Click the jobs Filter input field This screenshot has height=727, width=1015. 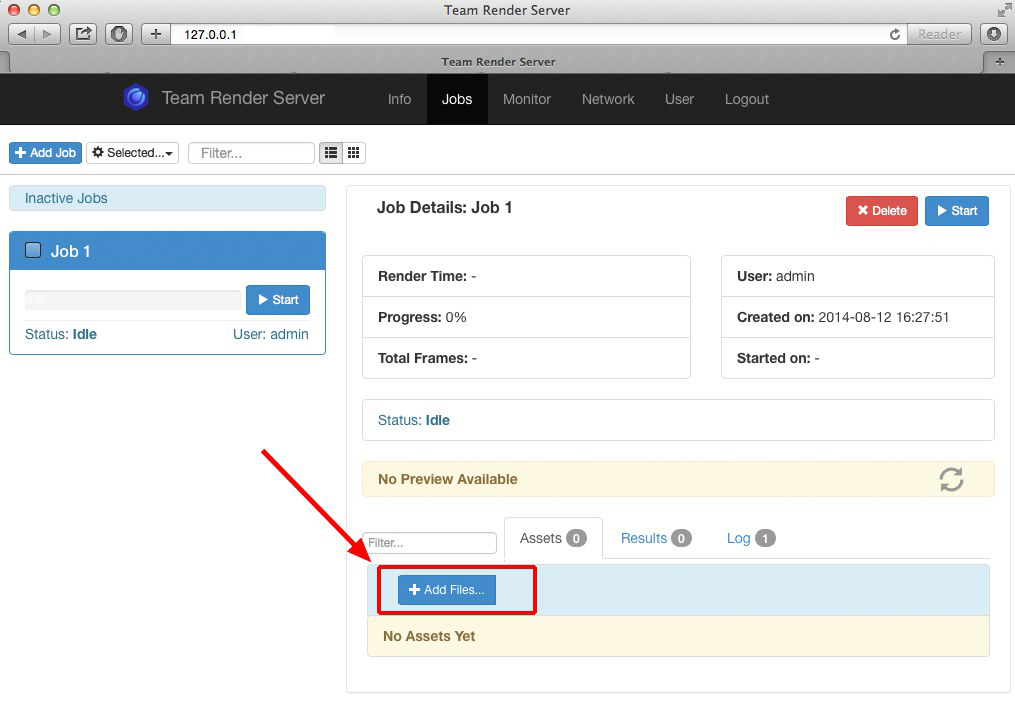pos(251,153)
